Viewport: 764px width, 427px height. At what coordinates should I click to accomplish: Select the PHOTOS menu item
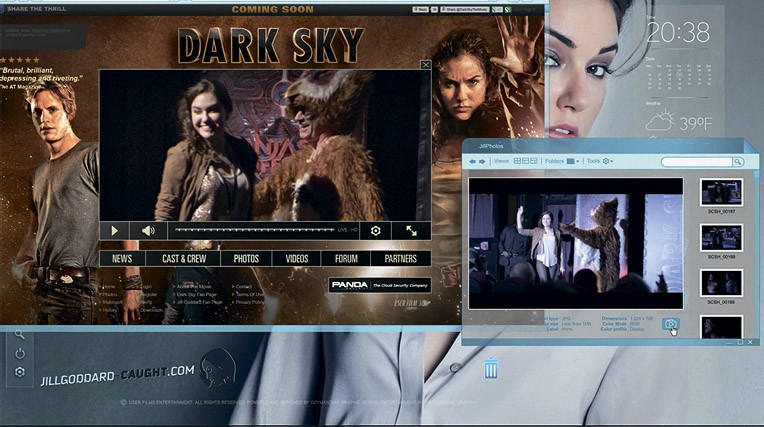coord(246,259)
